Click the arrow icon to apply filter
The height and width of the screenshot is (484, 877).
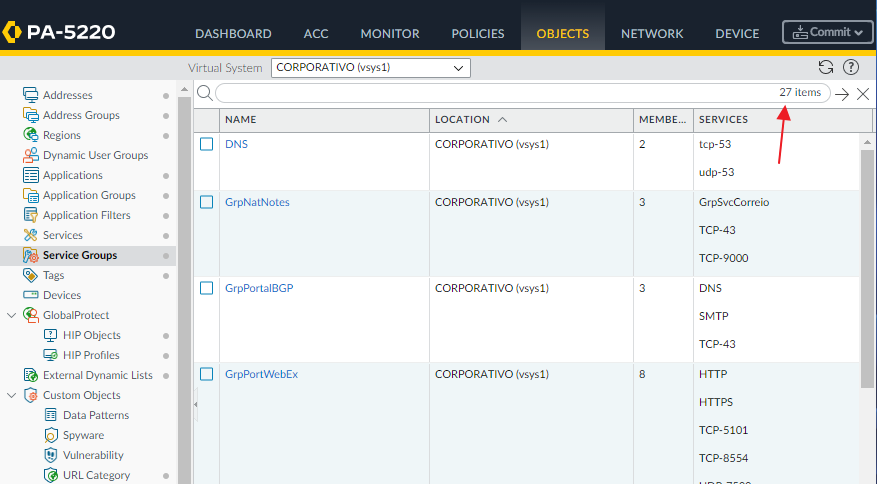(x=842, y=93)
